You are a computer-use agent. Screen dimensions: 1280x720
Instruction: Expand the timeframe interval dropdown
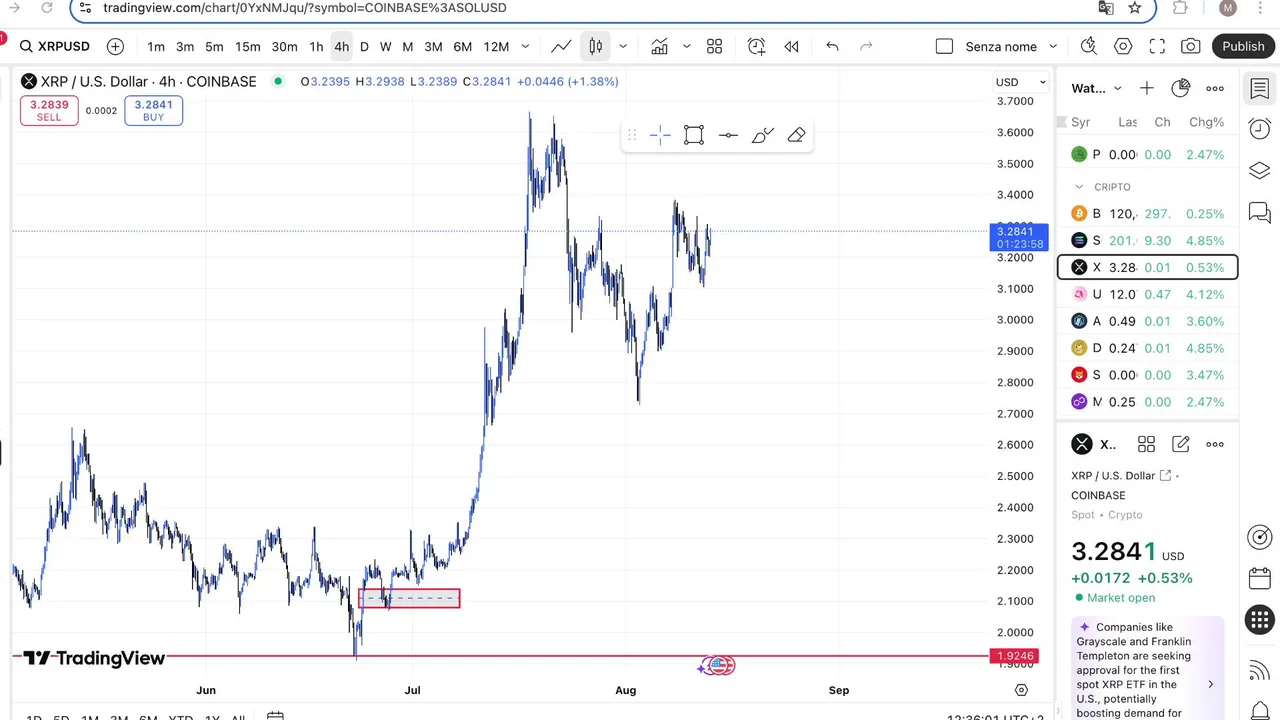coord(525,46)
